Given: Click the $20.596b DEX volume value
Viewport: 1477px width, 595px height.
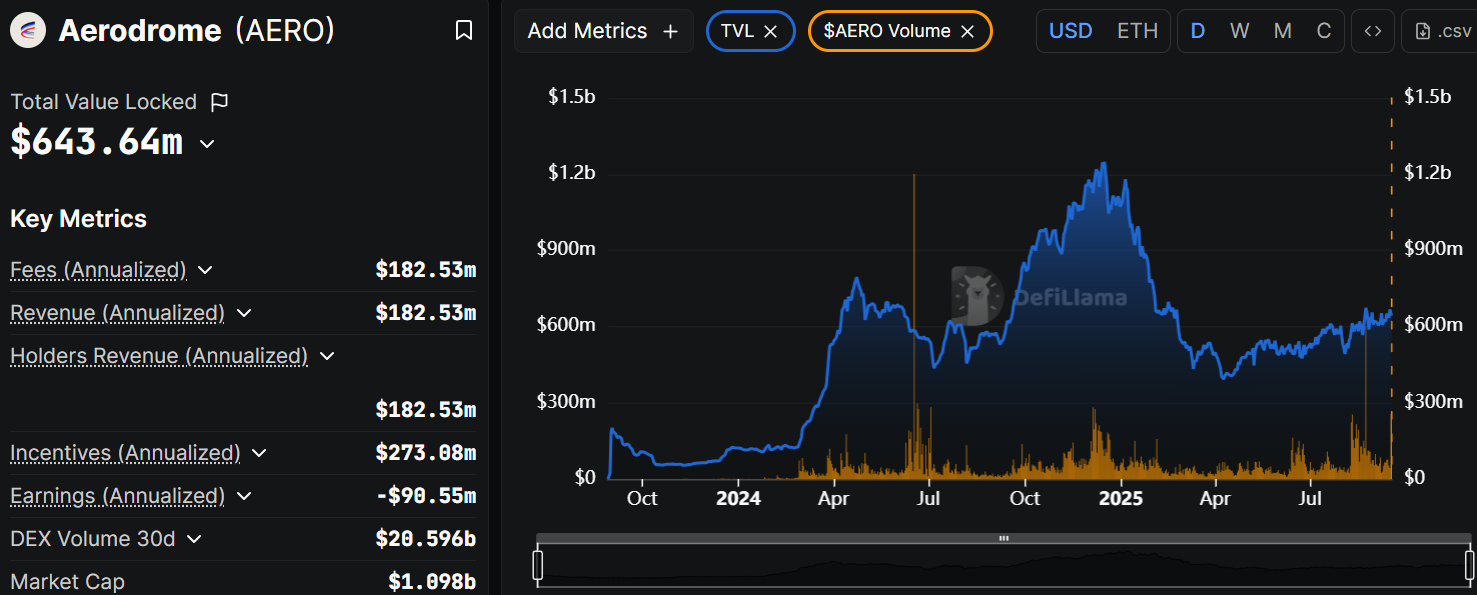Looking at the screenshot, I should pos(426,539).
